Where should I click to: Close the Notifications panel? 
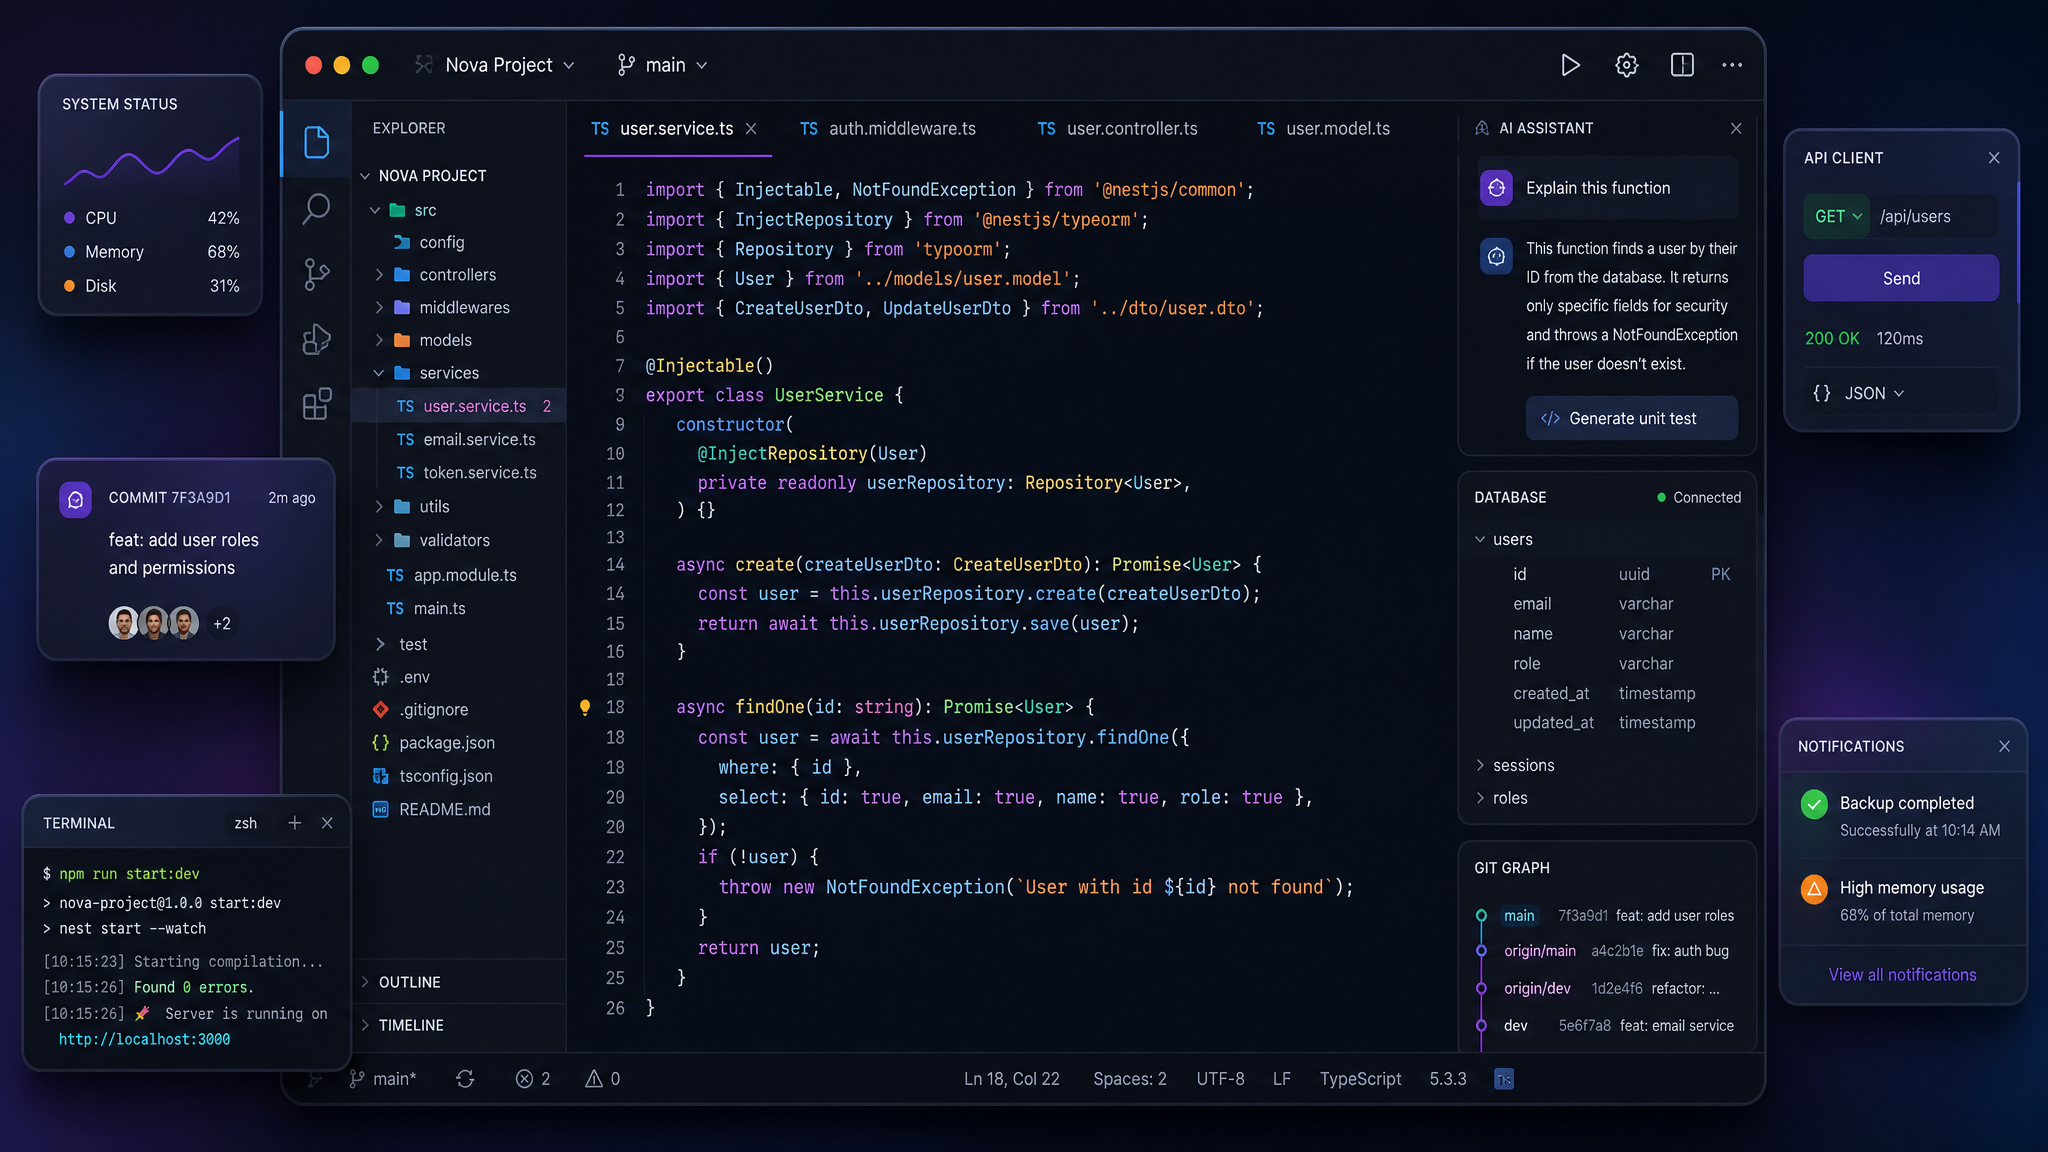pos(2004,747)
